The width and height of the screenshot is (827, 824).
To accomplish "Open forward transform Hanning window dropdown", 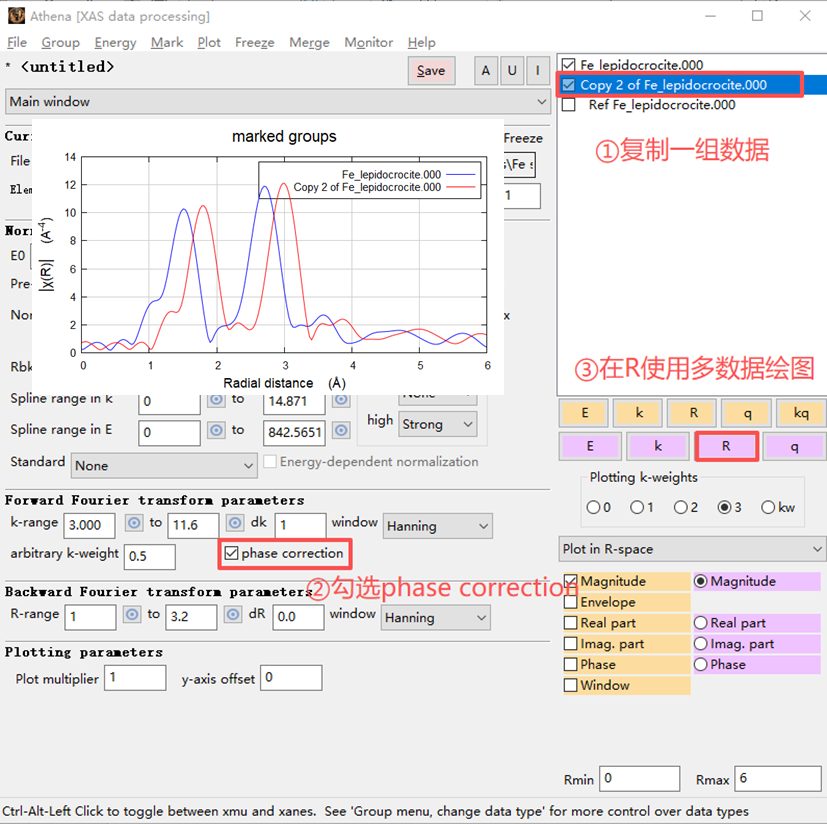I will [x=438, y=526].
